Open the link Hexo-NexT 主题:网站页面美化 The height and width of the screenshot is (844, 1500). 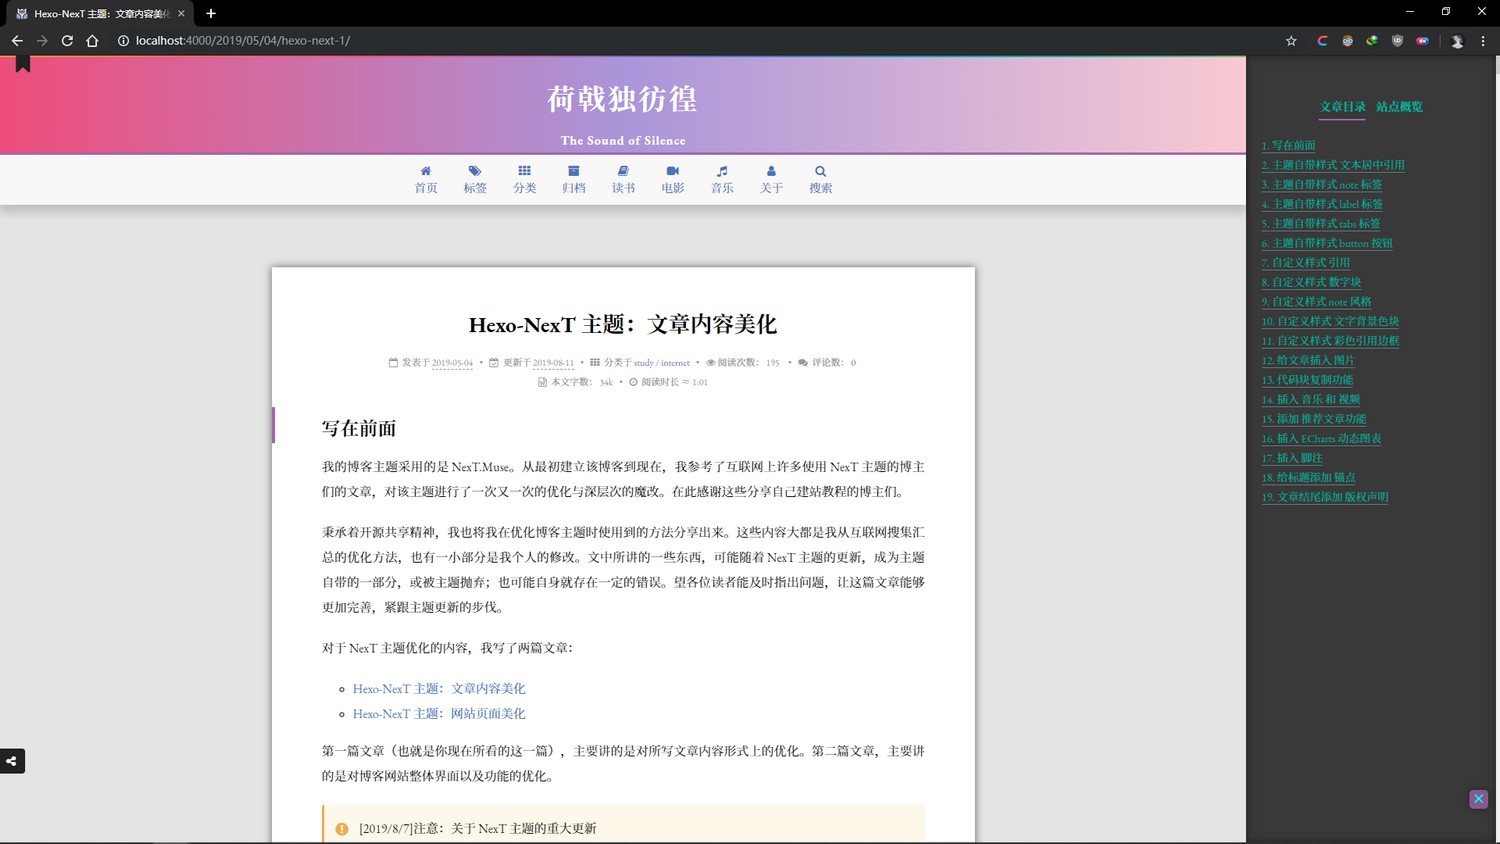click(x=439, y=714)
